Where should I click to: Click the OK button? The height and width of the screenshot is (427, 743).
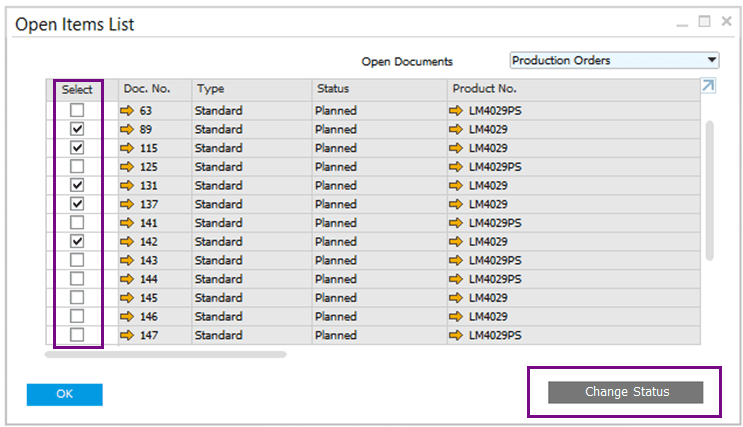tap(65, 394)
